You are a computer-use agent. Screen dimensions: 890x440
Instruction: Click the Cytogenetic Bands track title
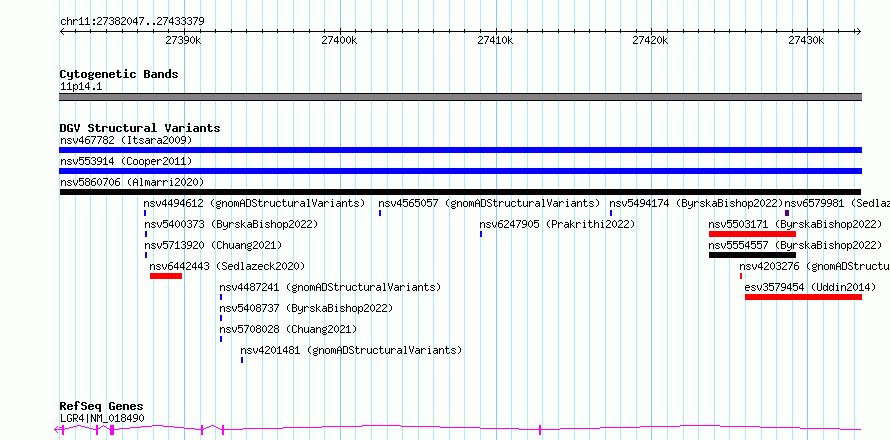pyautogui.click(x=119, y=74)
